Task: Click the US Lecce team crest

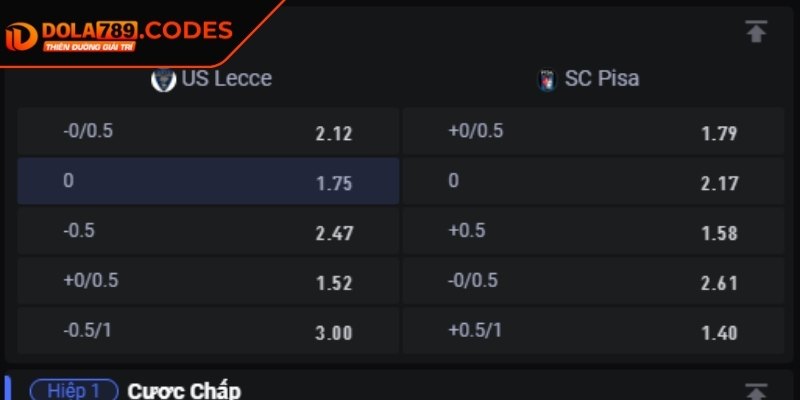Action: (x=163, y=79)
